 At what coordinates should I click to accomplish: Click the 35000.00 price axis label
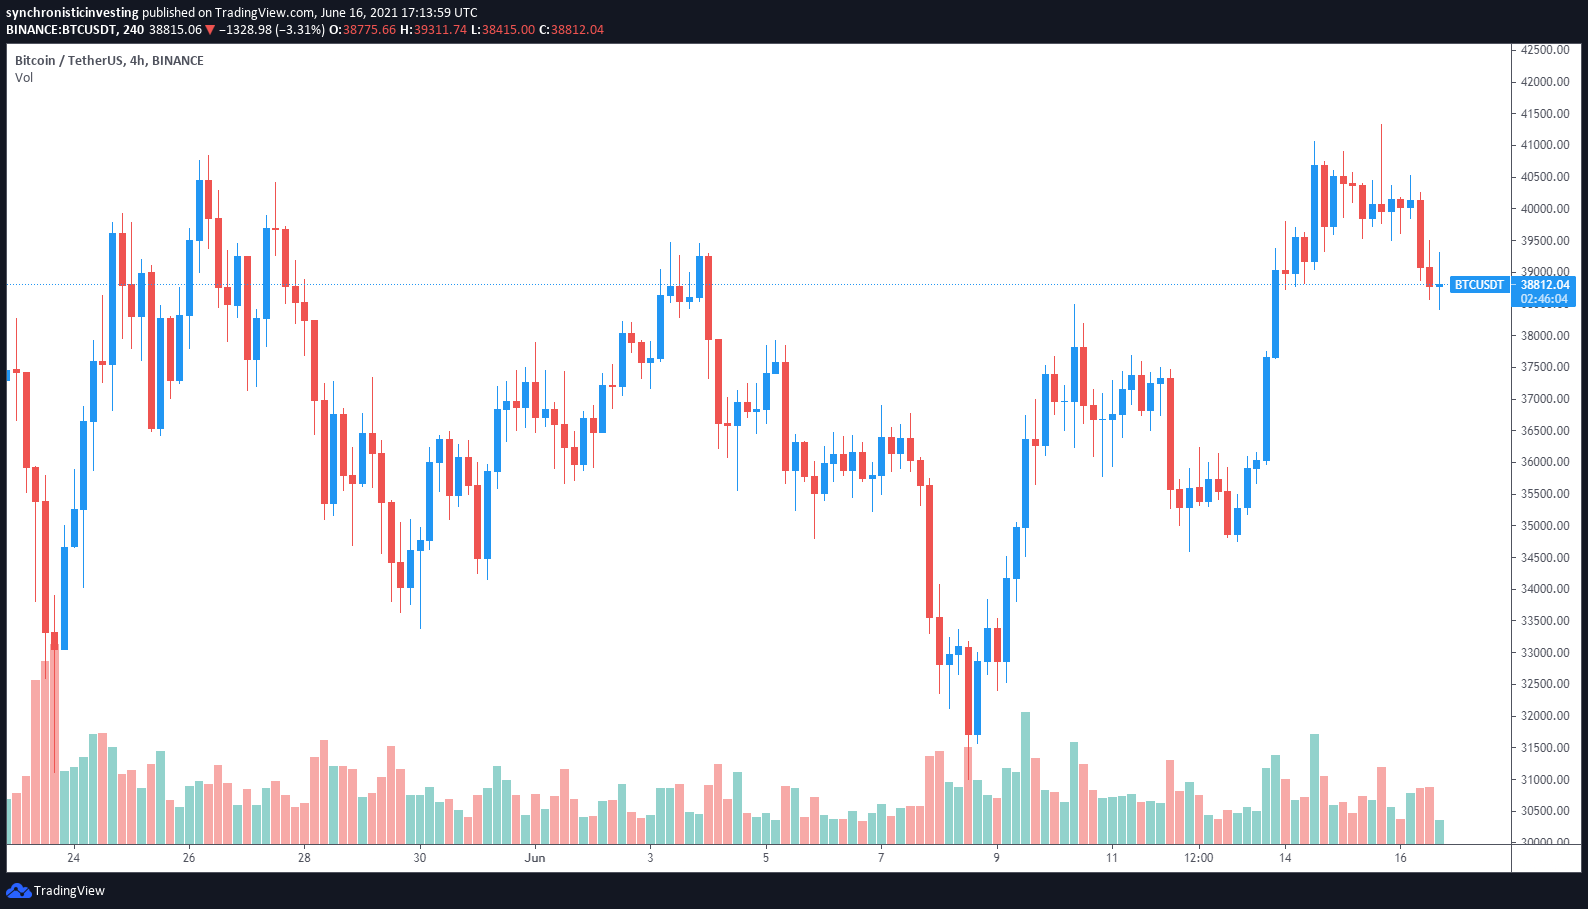point(1545,526)
